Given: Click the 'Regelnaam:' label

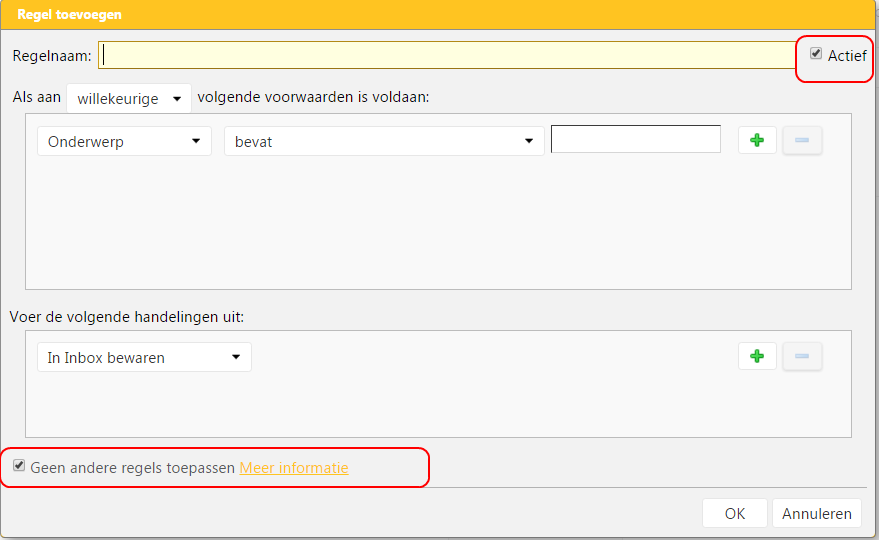Looking at the screenshot, I should (52, 56).
